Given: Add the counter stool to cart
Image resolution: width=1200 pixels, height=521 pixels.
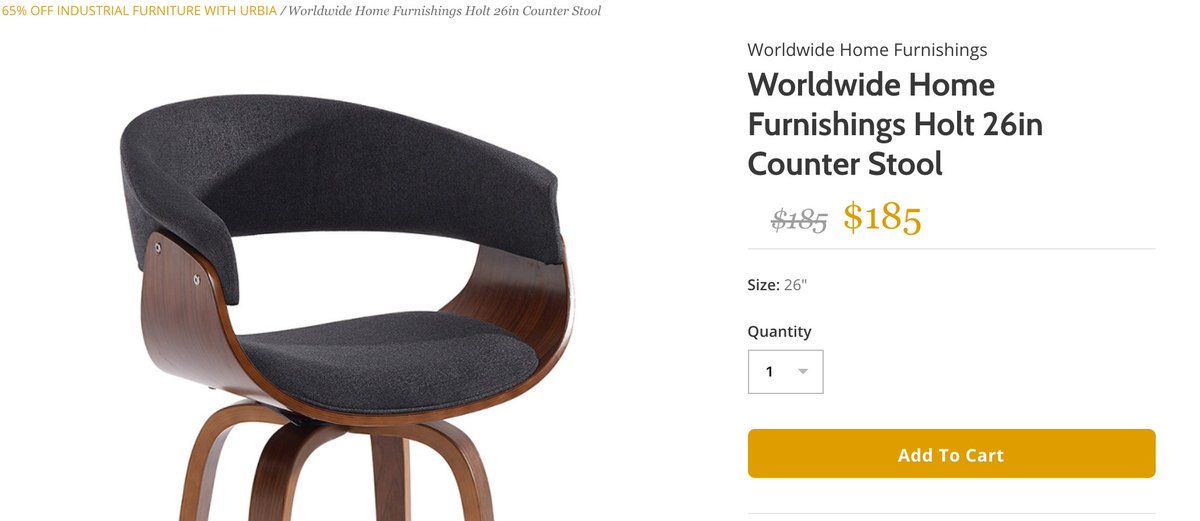Looking at the screenshot, I should pos(951,454).
